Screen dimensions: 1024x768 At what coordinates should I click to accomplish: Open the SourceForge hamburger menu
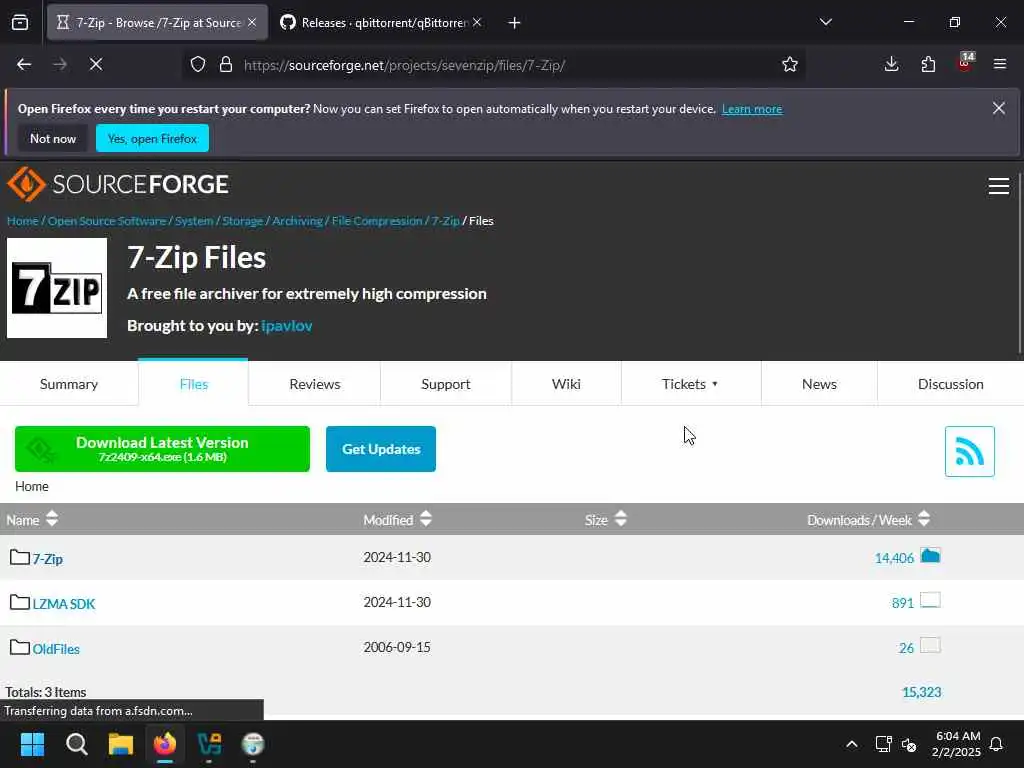999,186
